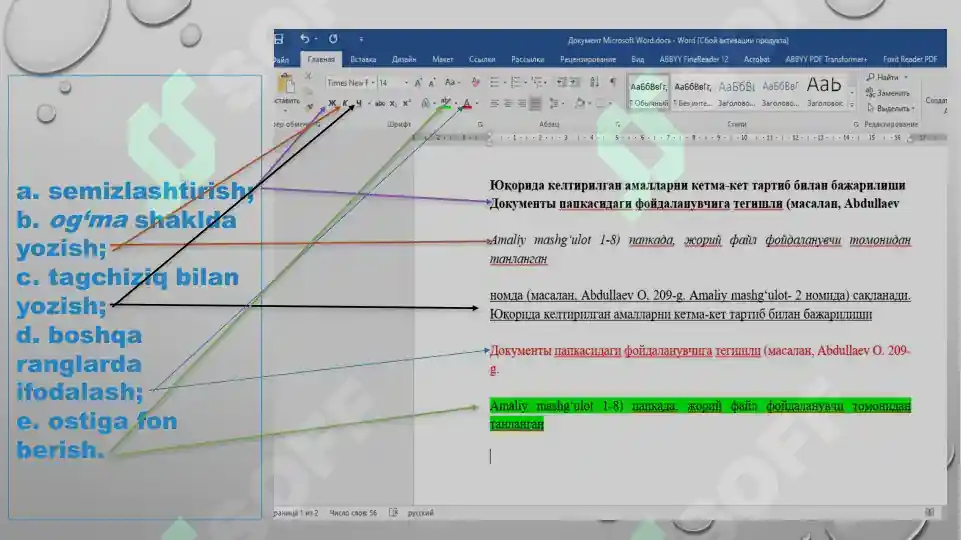Screen dimensions: 961x540
Task: Switch to the Рассылки (Mailings) tab
Action: [528, 59]
